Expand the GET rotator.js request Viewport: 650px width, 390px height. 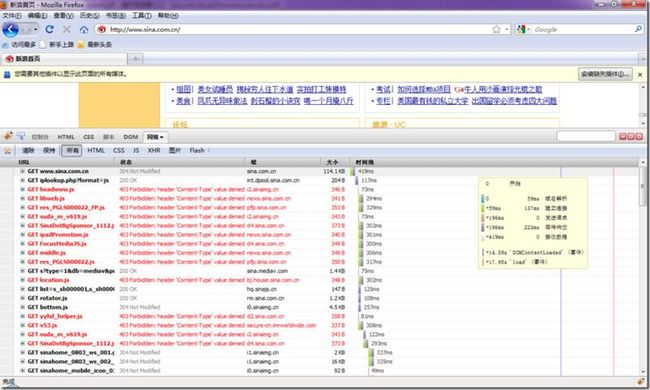[x=23, y=298]
